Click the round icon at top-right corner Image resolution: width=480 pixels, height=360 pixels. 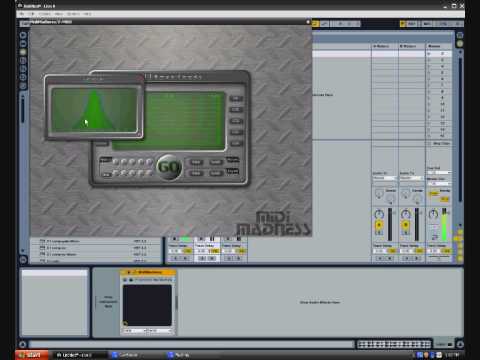tap(460, 35)
